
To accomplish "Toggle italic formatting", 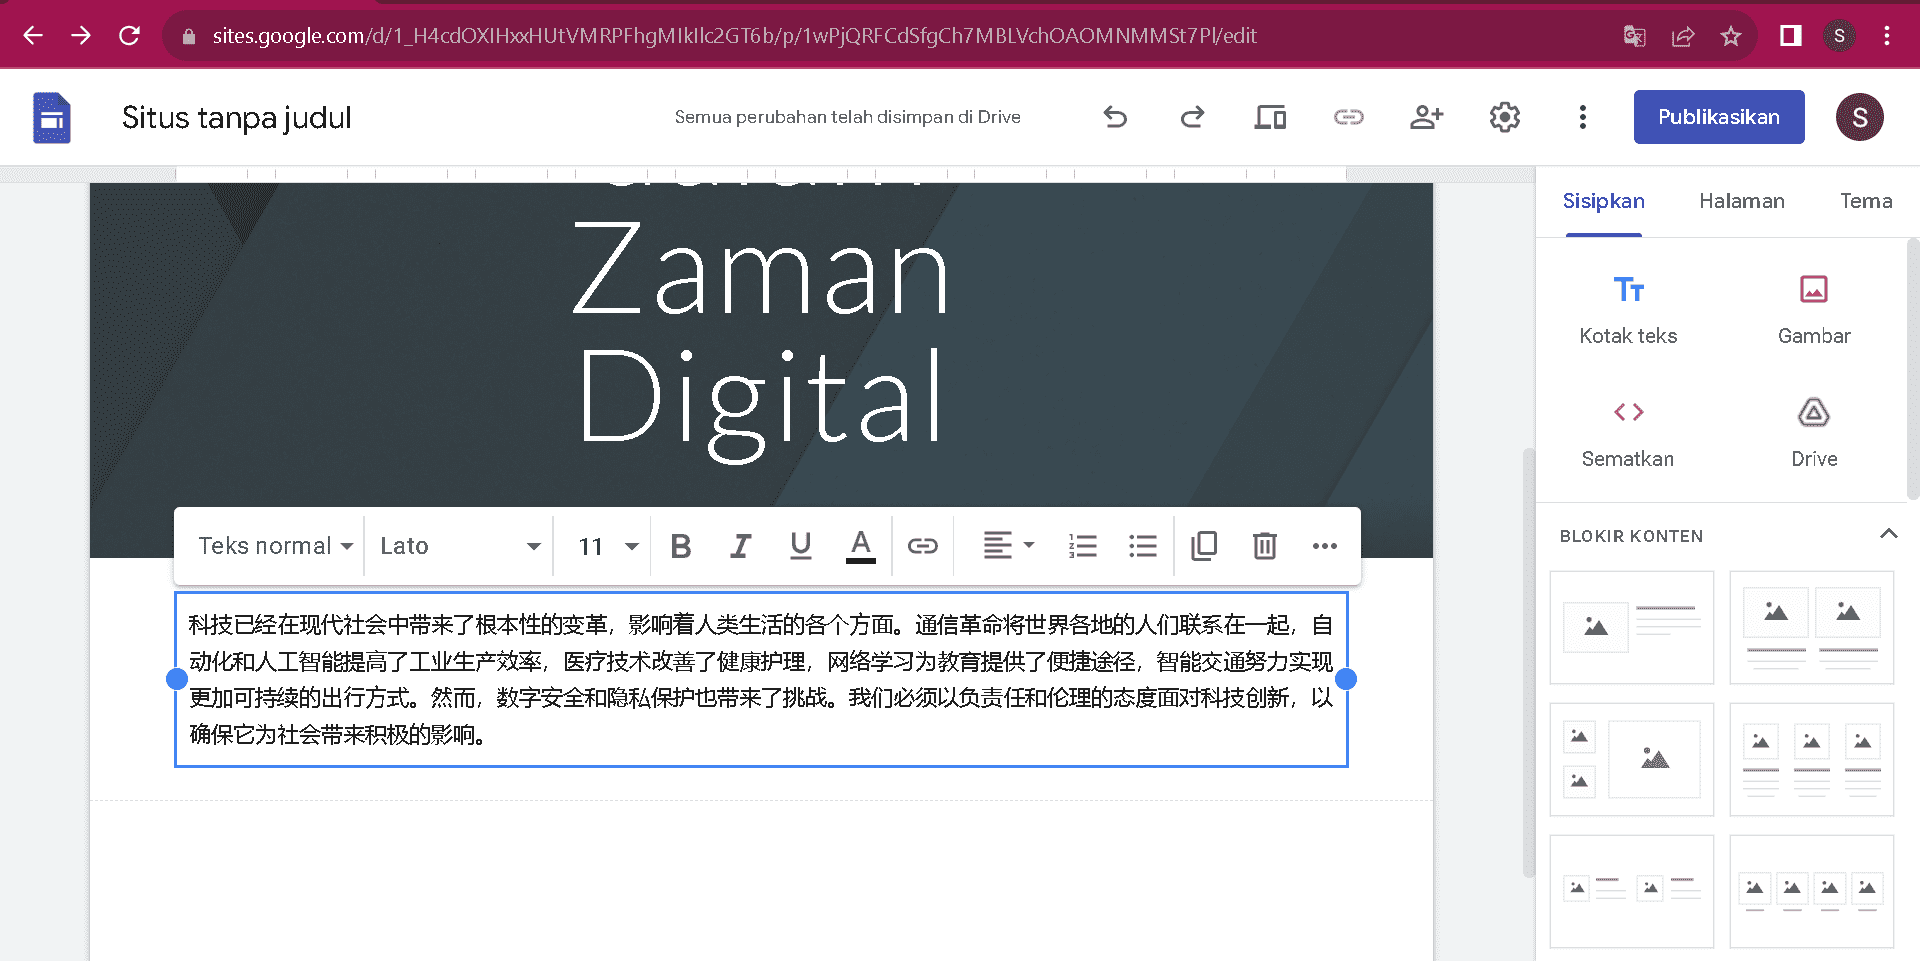I will pos(740,546).
